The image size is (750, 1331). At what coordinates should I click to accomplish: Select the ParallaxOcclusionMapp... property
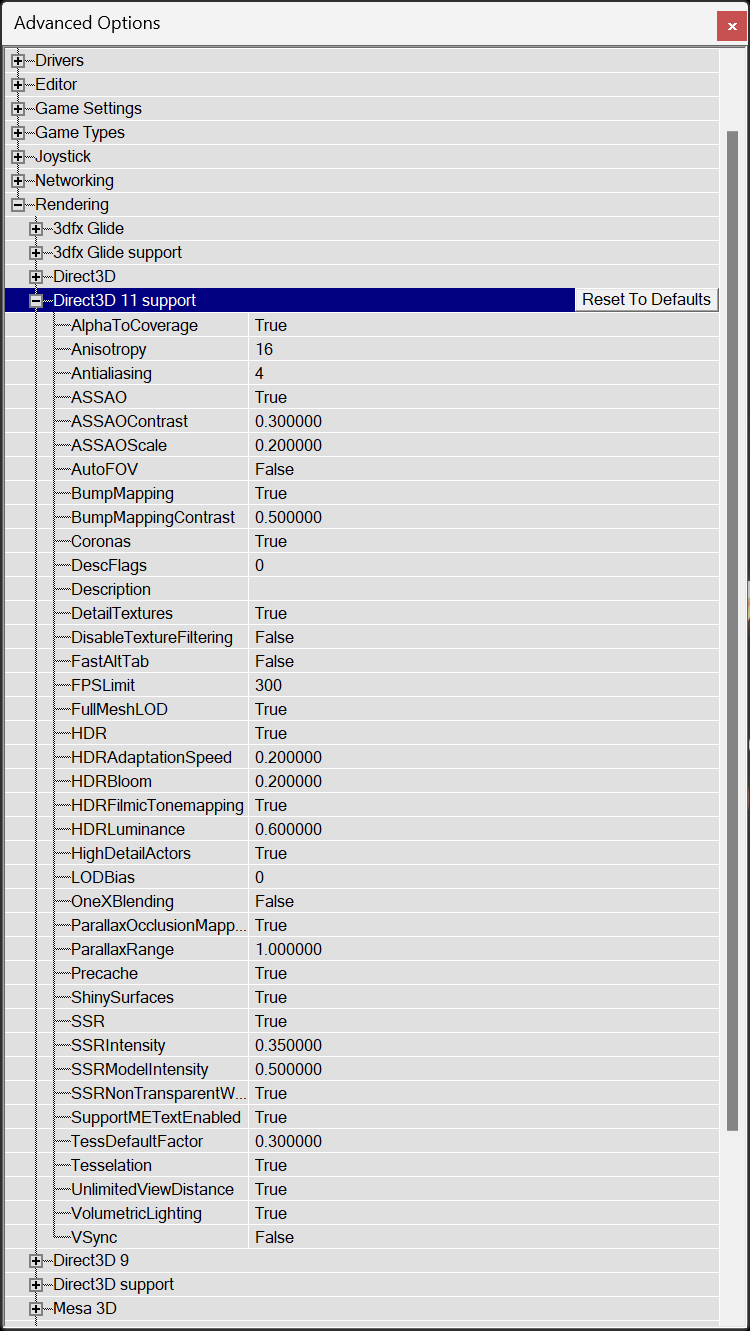(x=158, y=925)
